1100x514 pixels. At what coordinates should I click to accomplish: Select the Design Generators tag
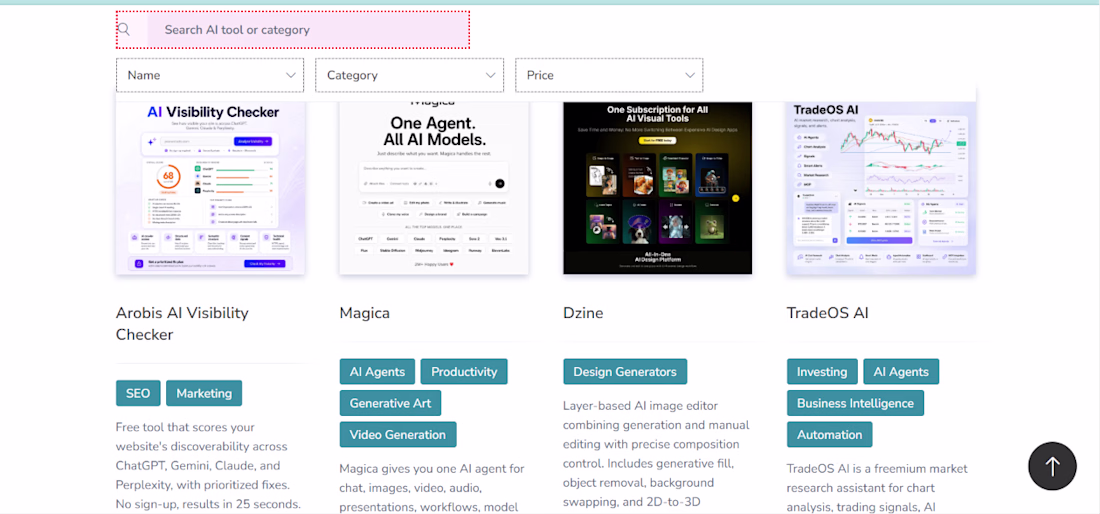625,372
